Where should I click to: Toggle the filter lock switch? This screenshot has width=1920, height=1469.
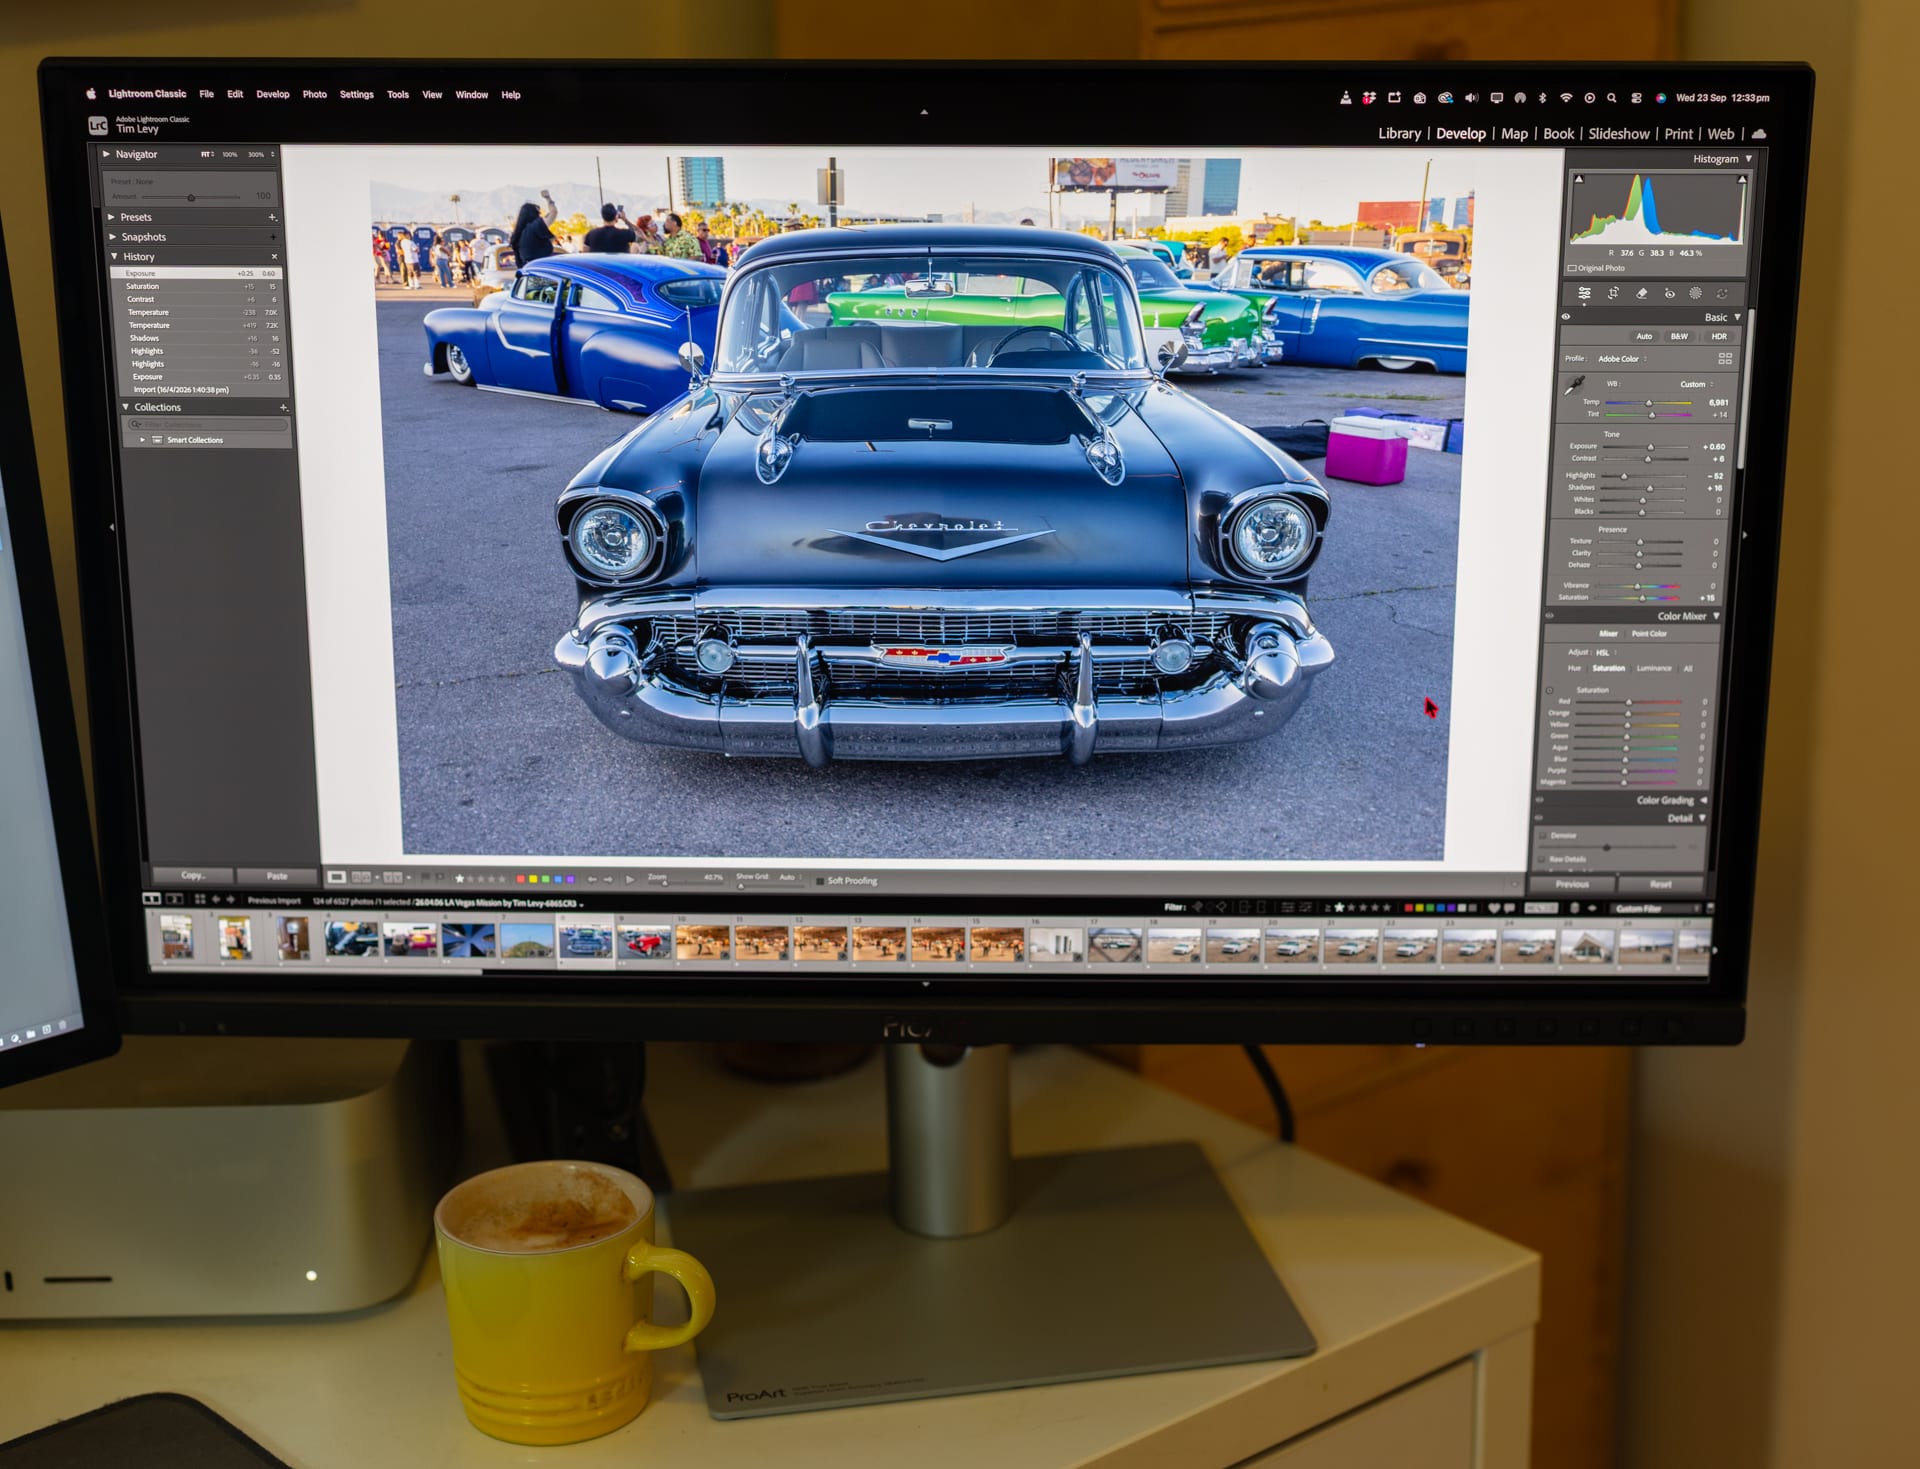(1710, 908)
